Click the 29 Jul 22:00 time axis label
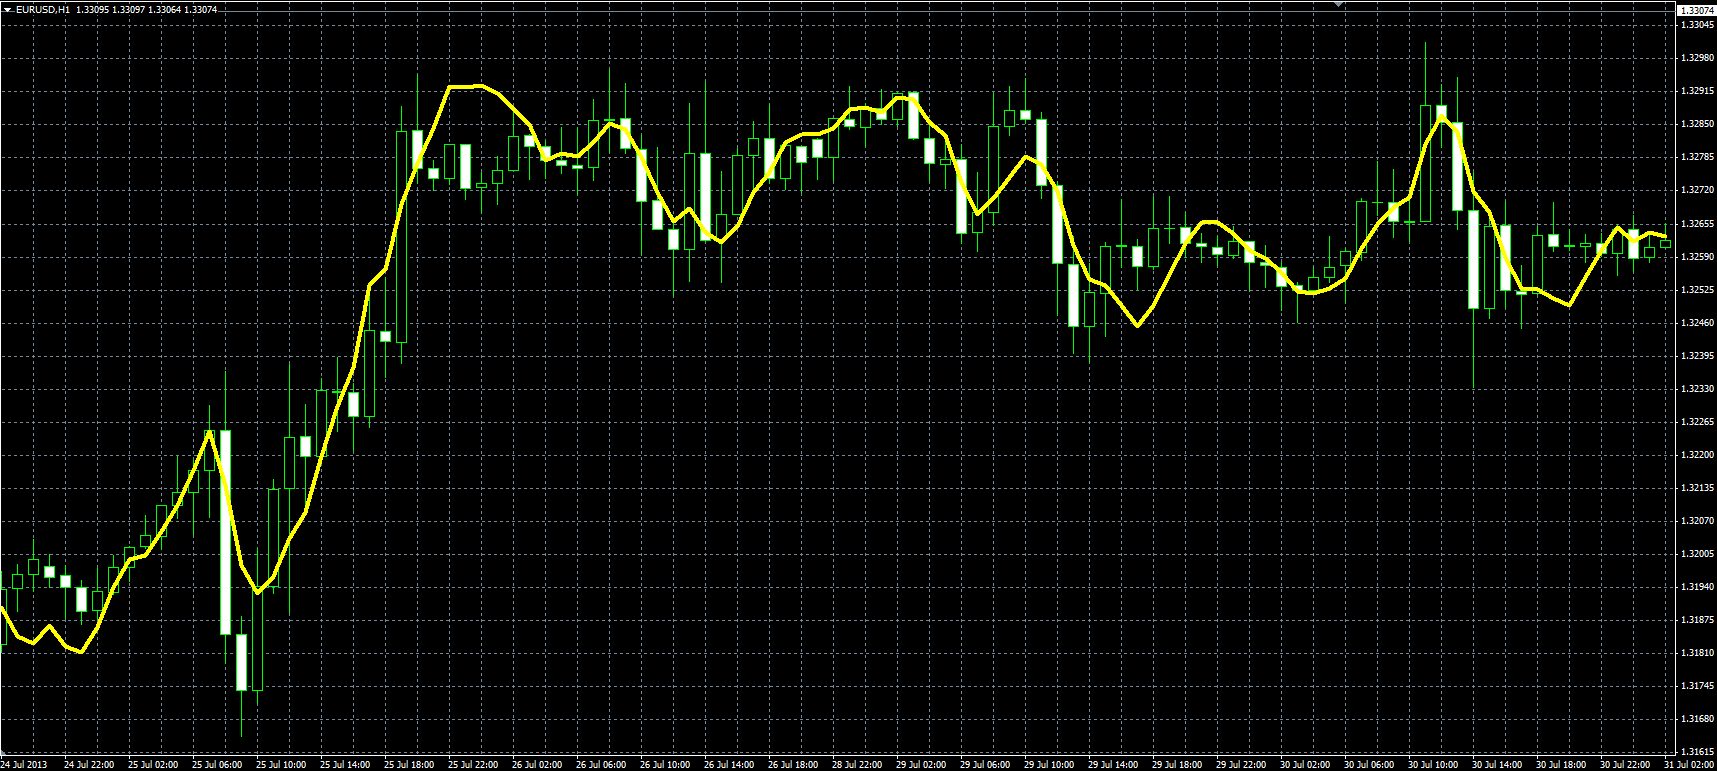 tap(1241, 765)
